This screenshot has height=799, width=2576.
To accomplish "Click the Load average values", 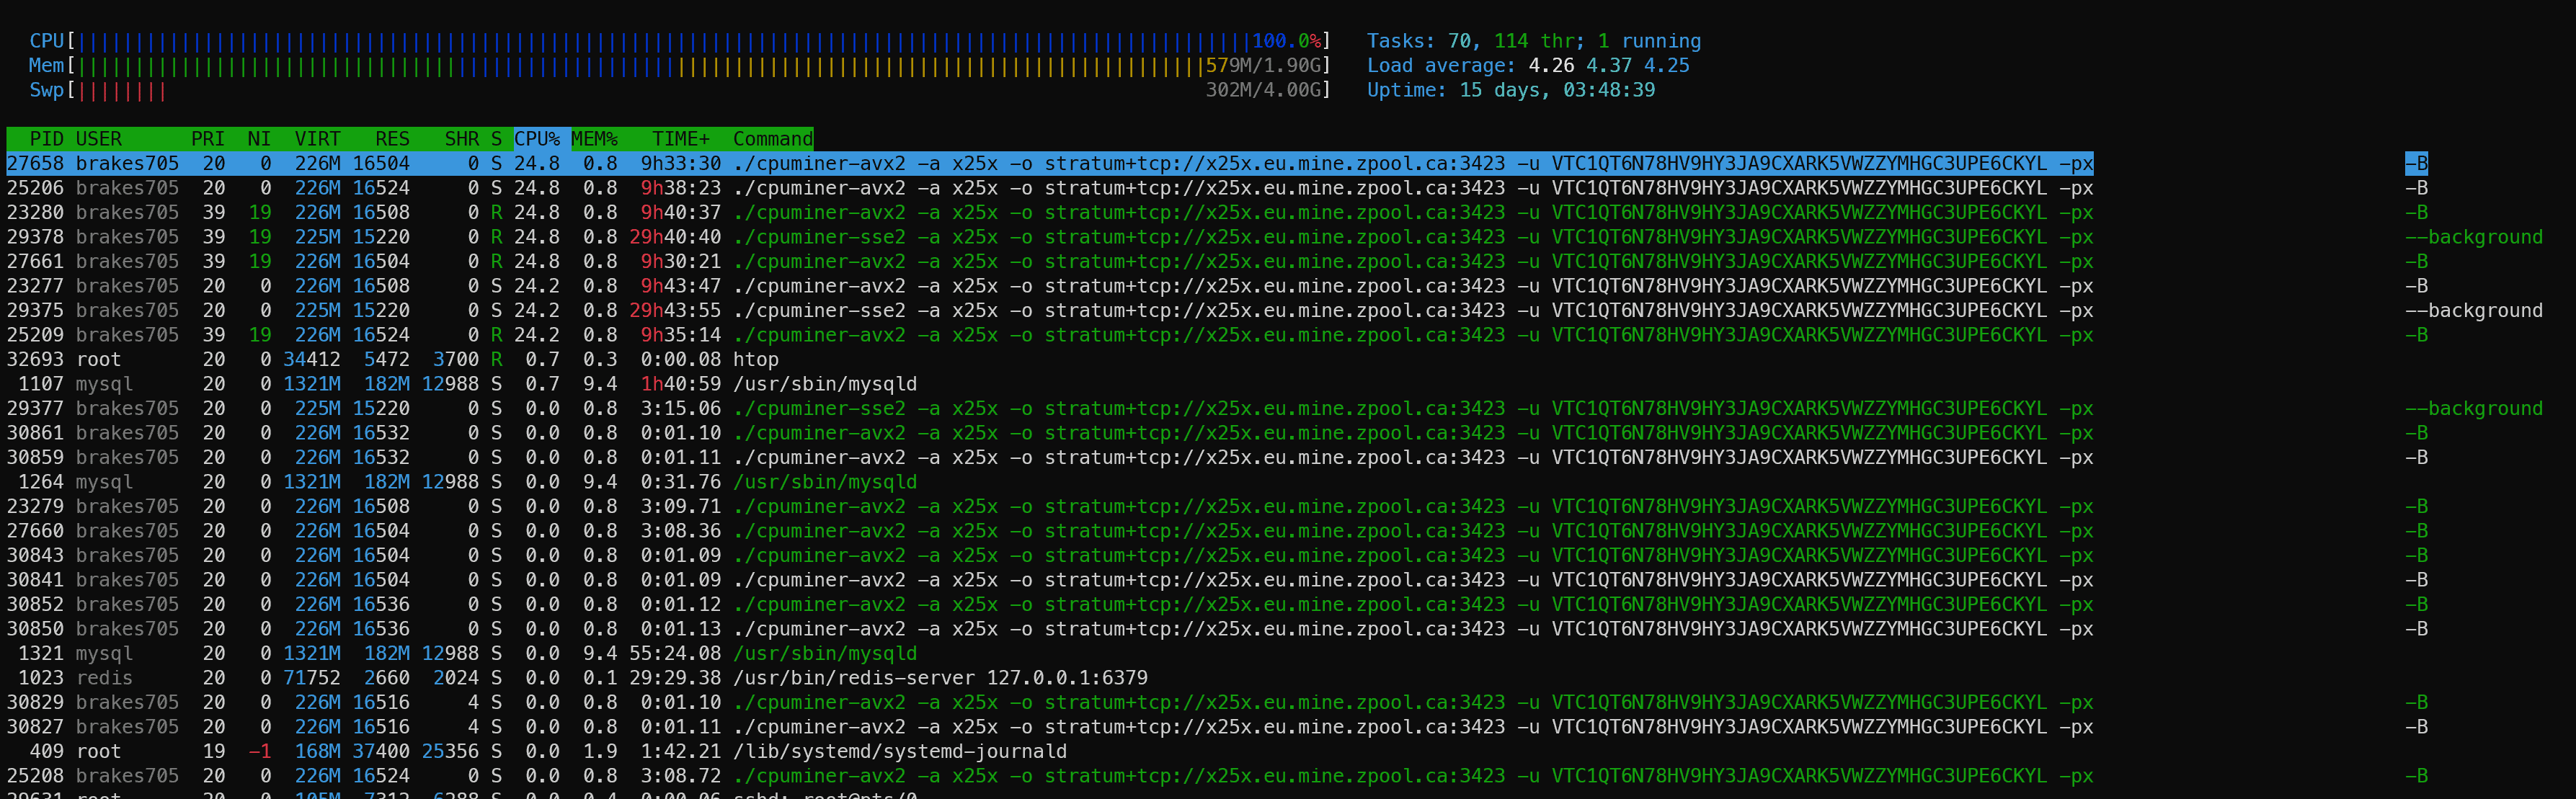I will point(1609,65).
